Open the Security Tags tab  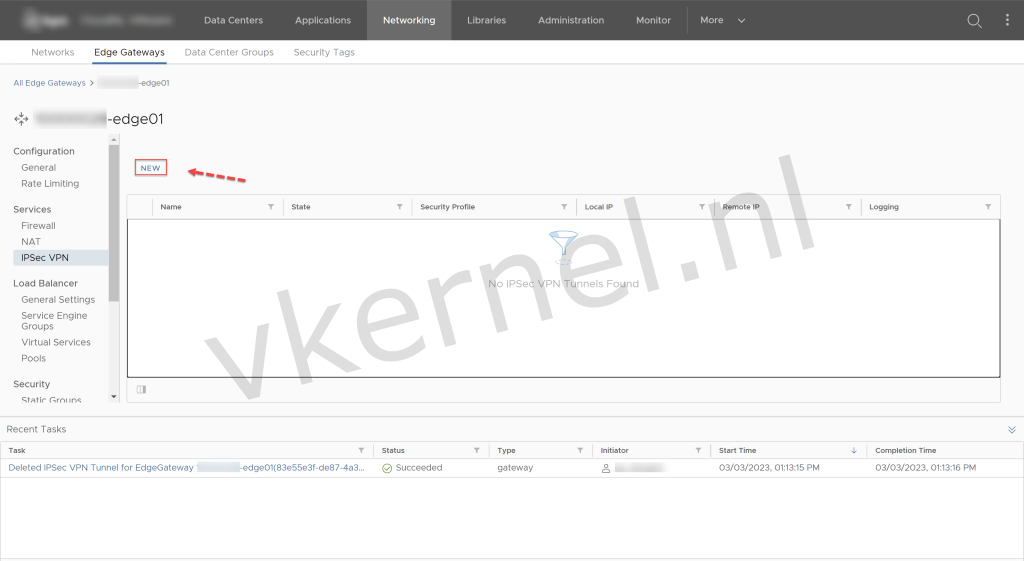point(324,52)
